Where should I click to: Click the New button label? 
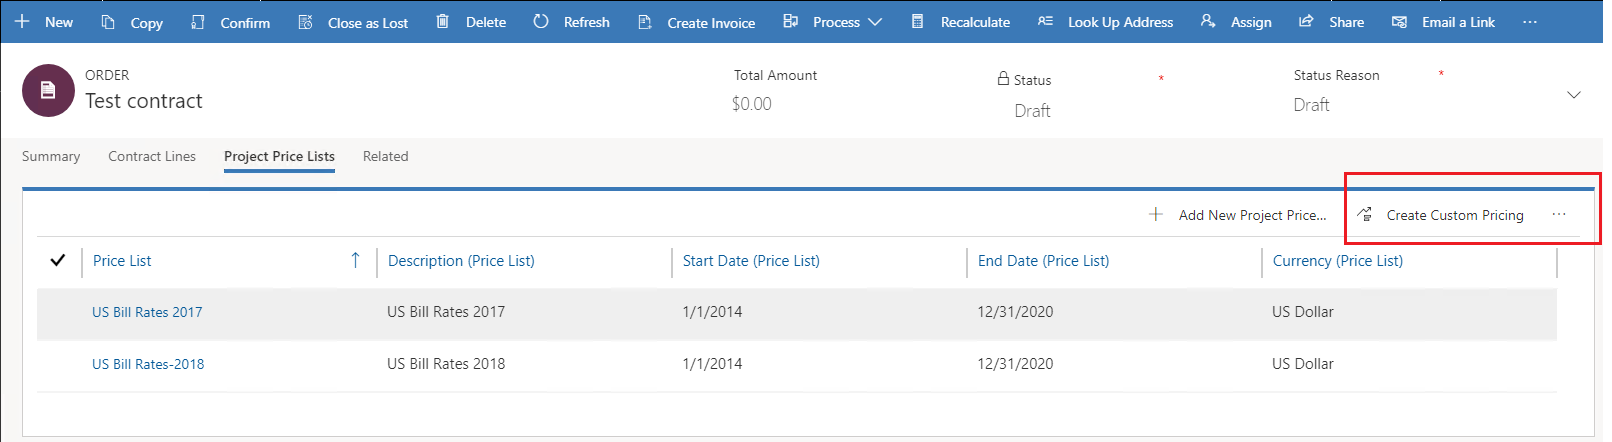59,22
